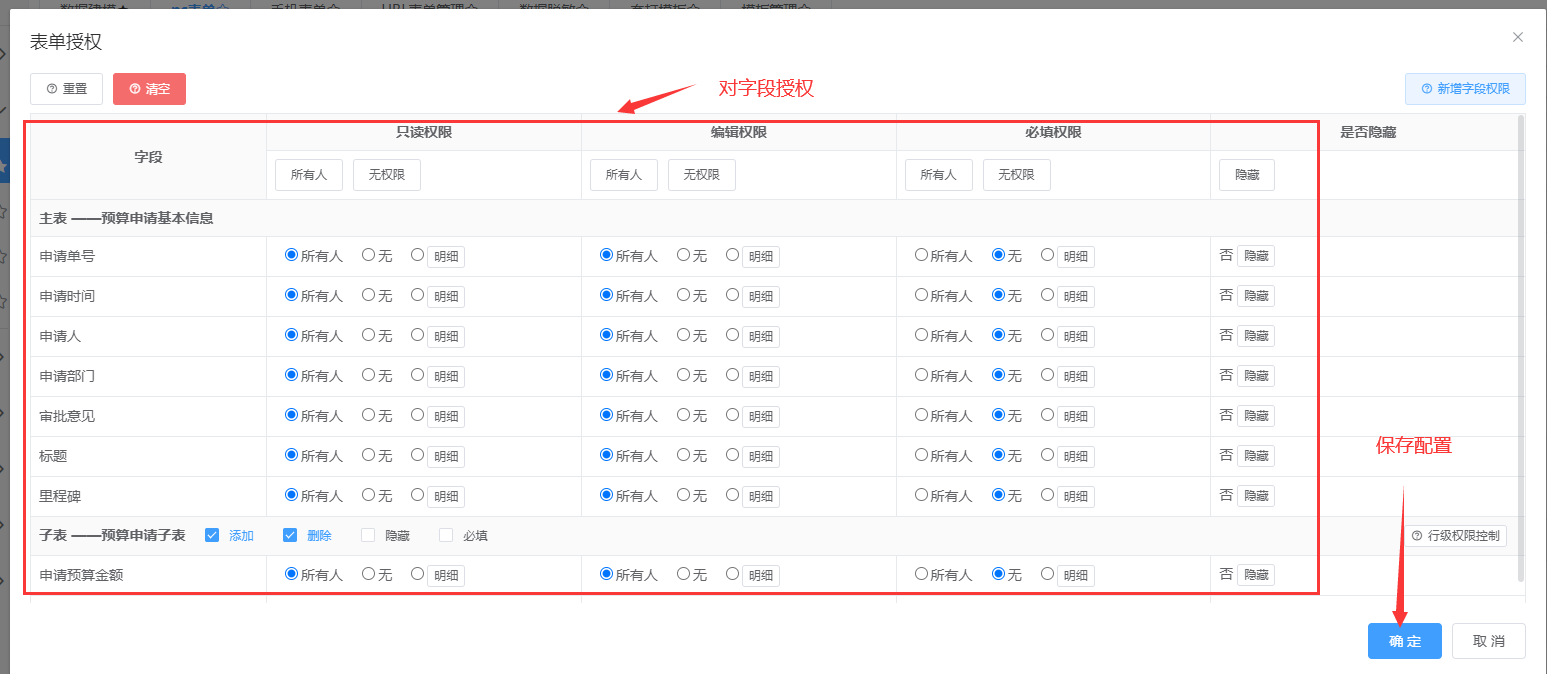Open 新增字段权限 at top right

(1464, 89)
